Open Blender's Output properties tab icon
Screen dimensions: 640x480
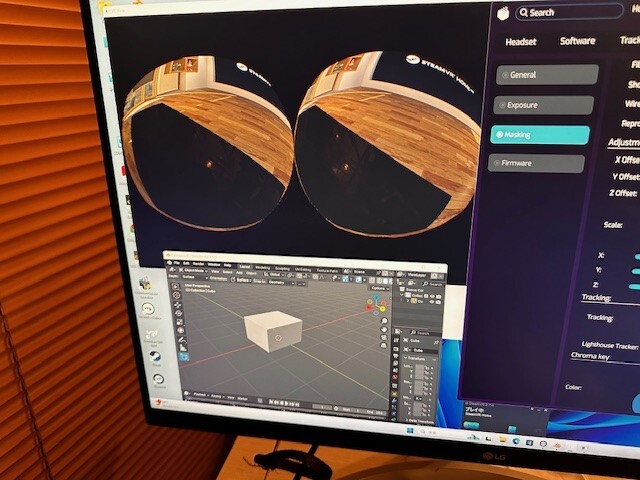396,356
